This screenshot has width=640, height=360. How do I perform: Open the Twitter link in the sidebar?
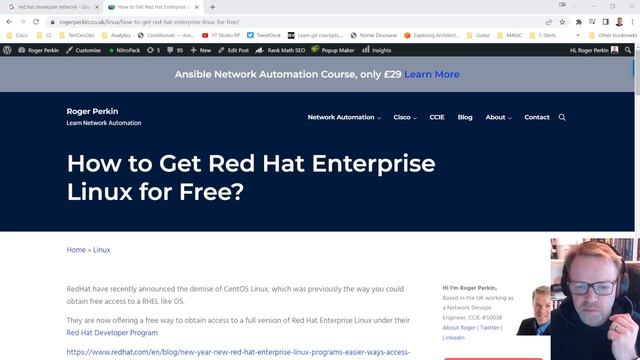click(x=490, y=328)
